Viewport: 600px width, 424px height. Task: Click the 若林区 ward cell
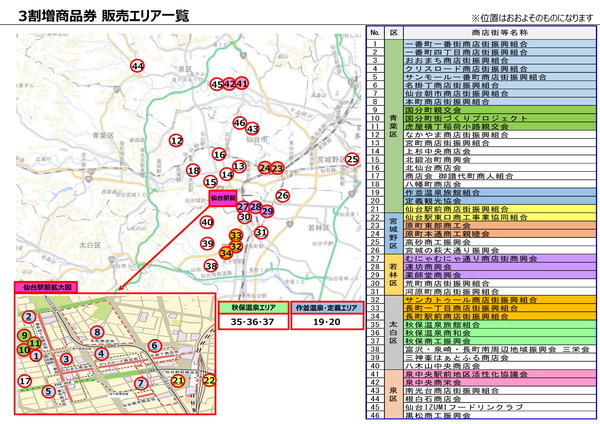(x=394, y=275)
